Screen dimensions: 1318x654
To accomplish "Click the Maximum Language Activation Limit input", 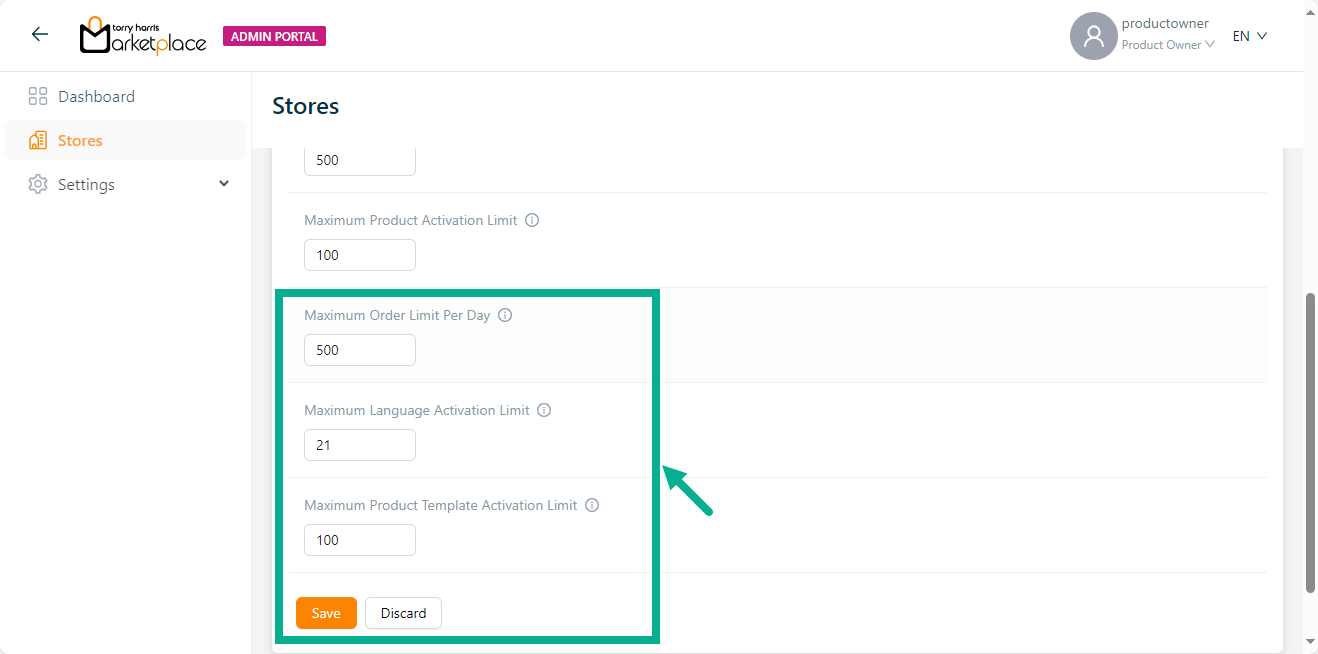I will pyautogui.click(x=359, y=445).
